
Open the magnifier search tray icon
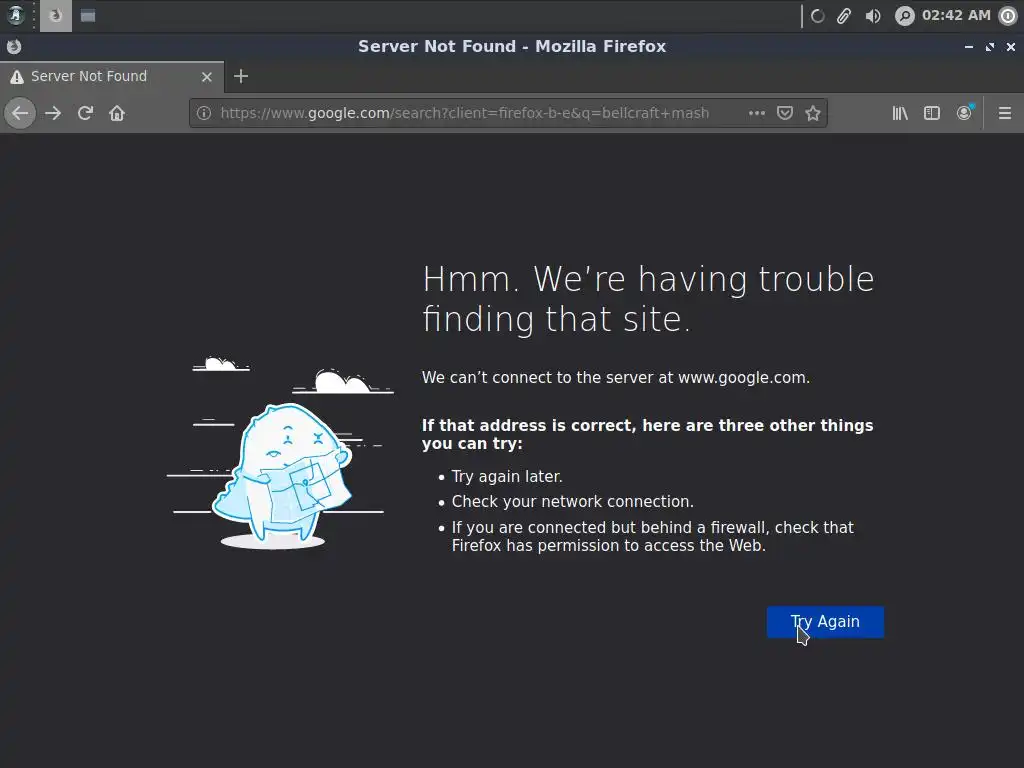tap(904, 16)
